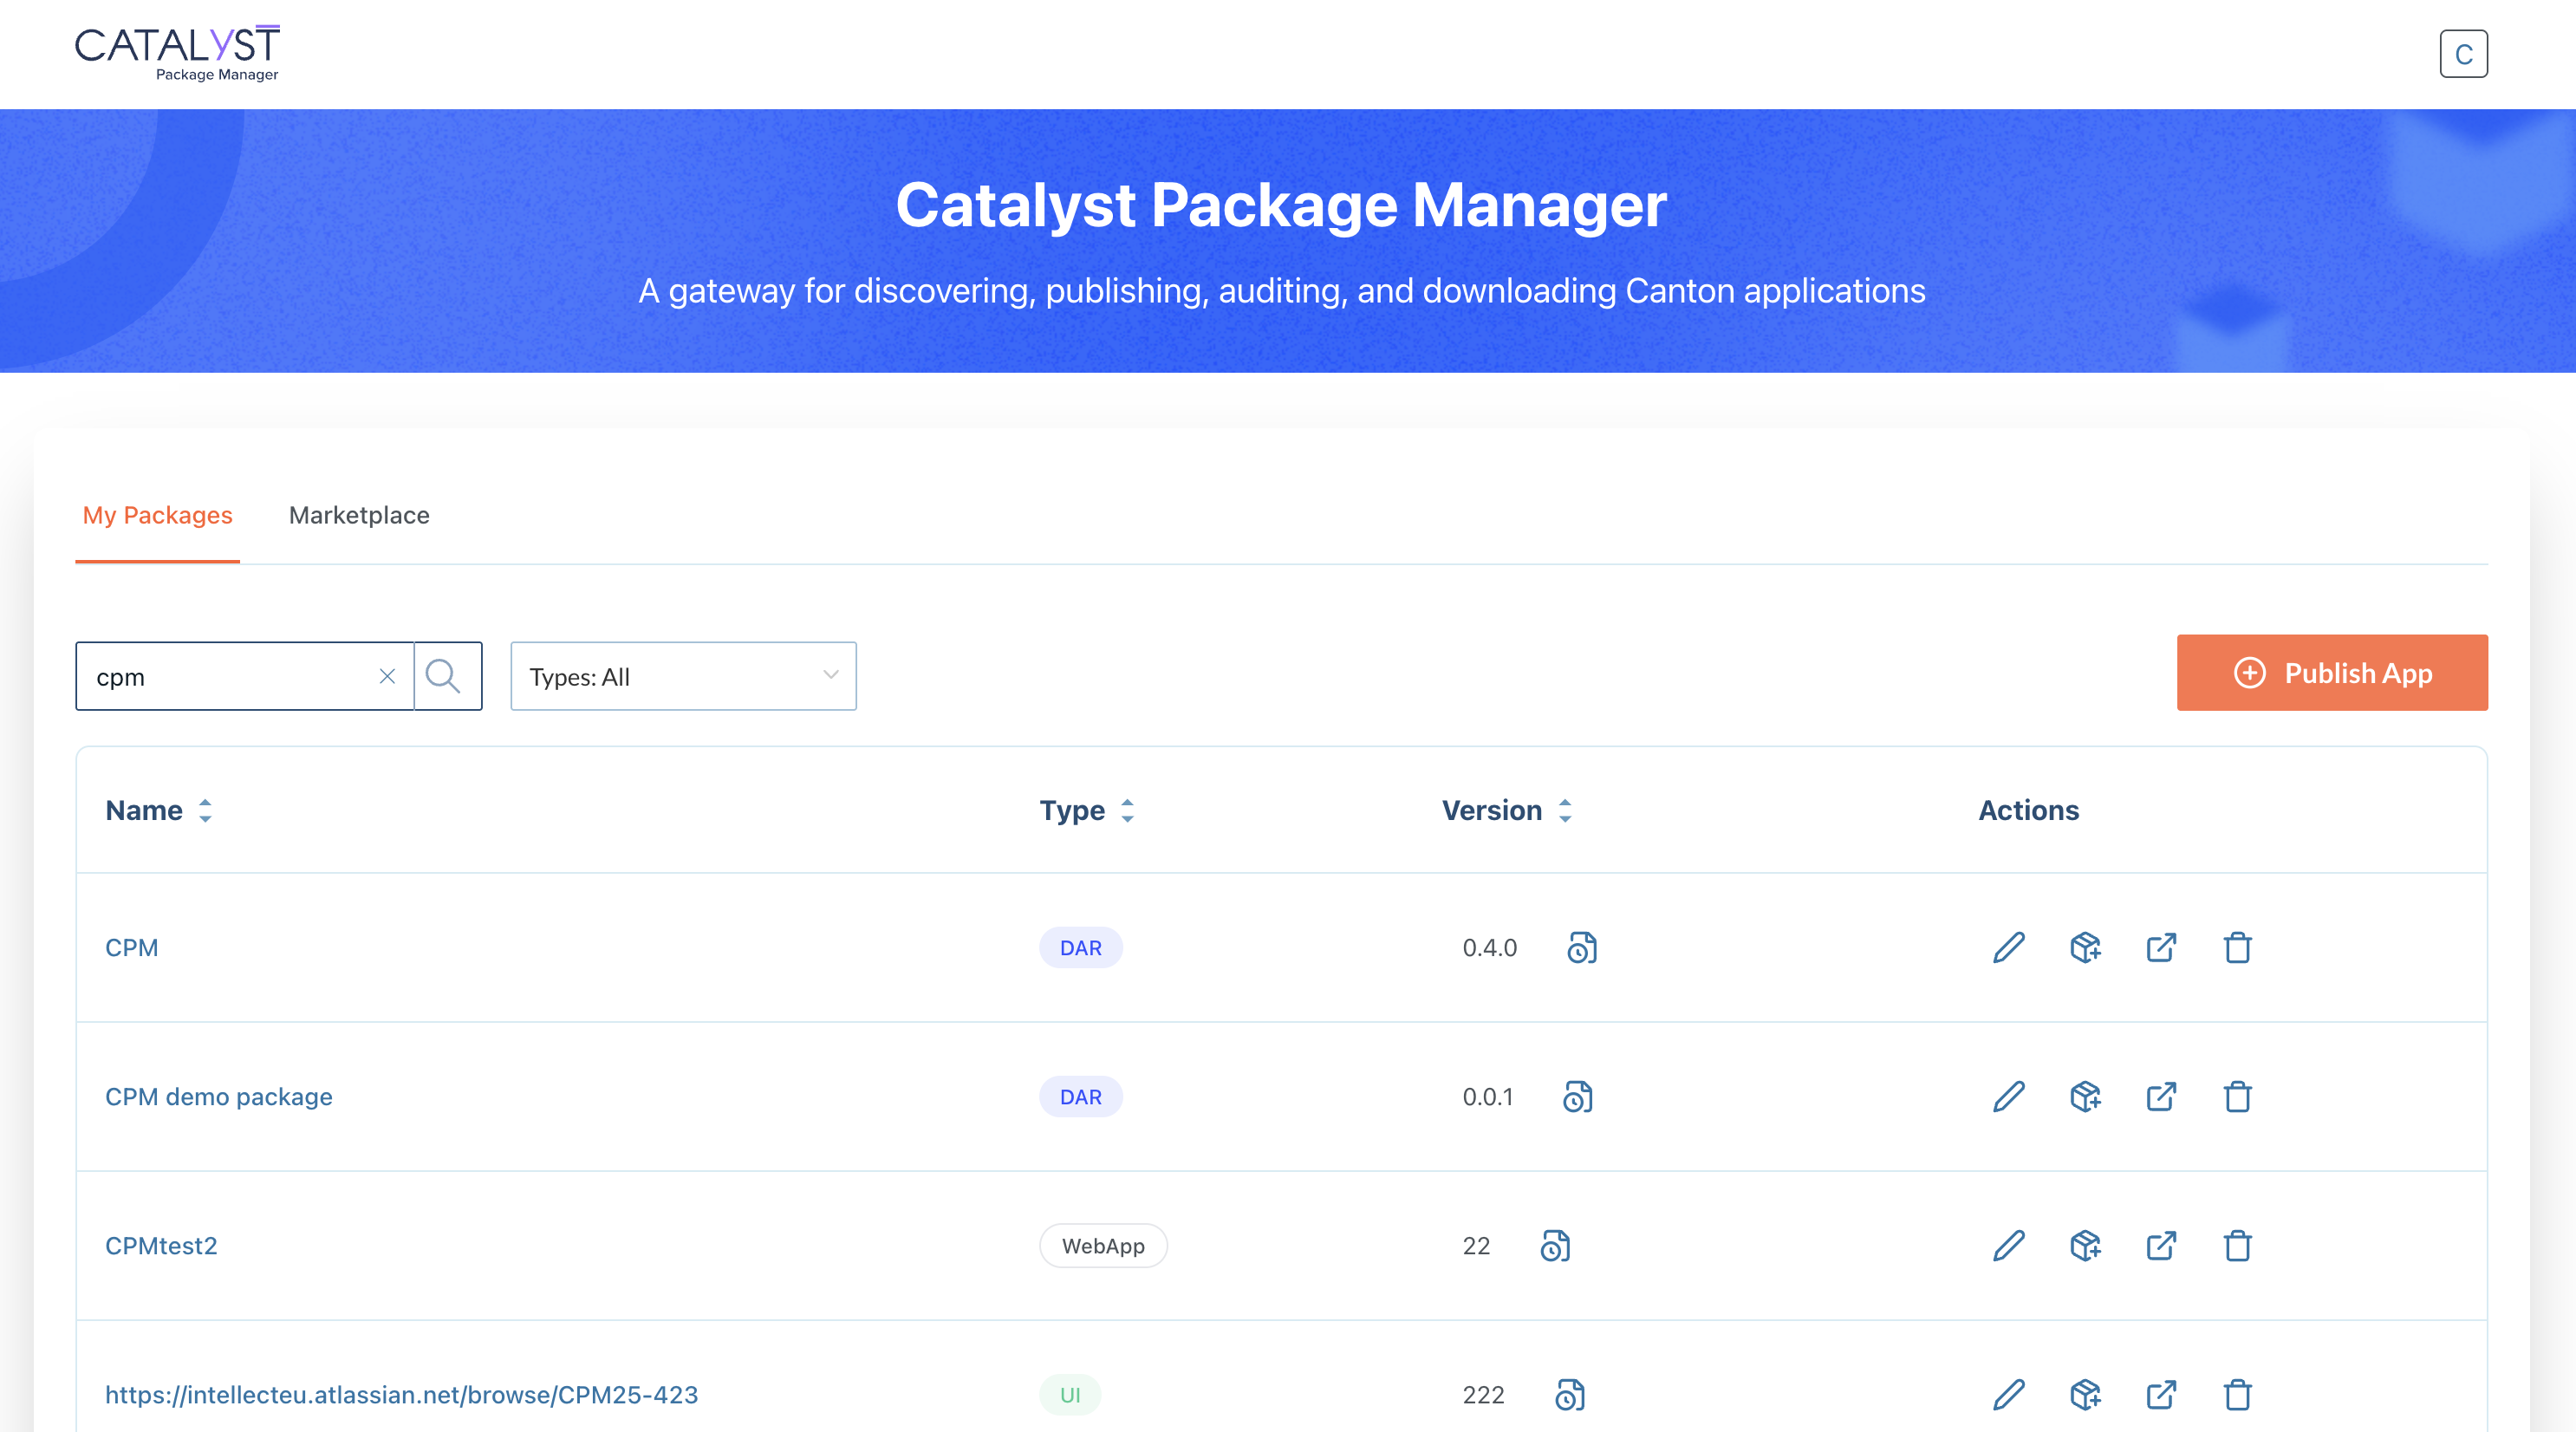Open CPMtest2 via external link icon
The image size is (2576, 1432).
click(x=2161, y=1246)
